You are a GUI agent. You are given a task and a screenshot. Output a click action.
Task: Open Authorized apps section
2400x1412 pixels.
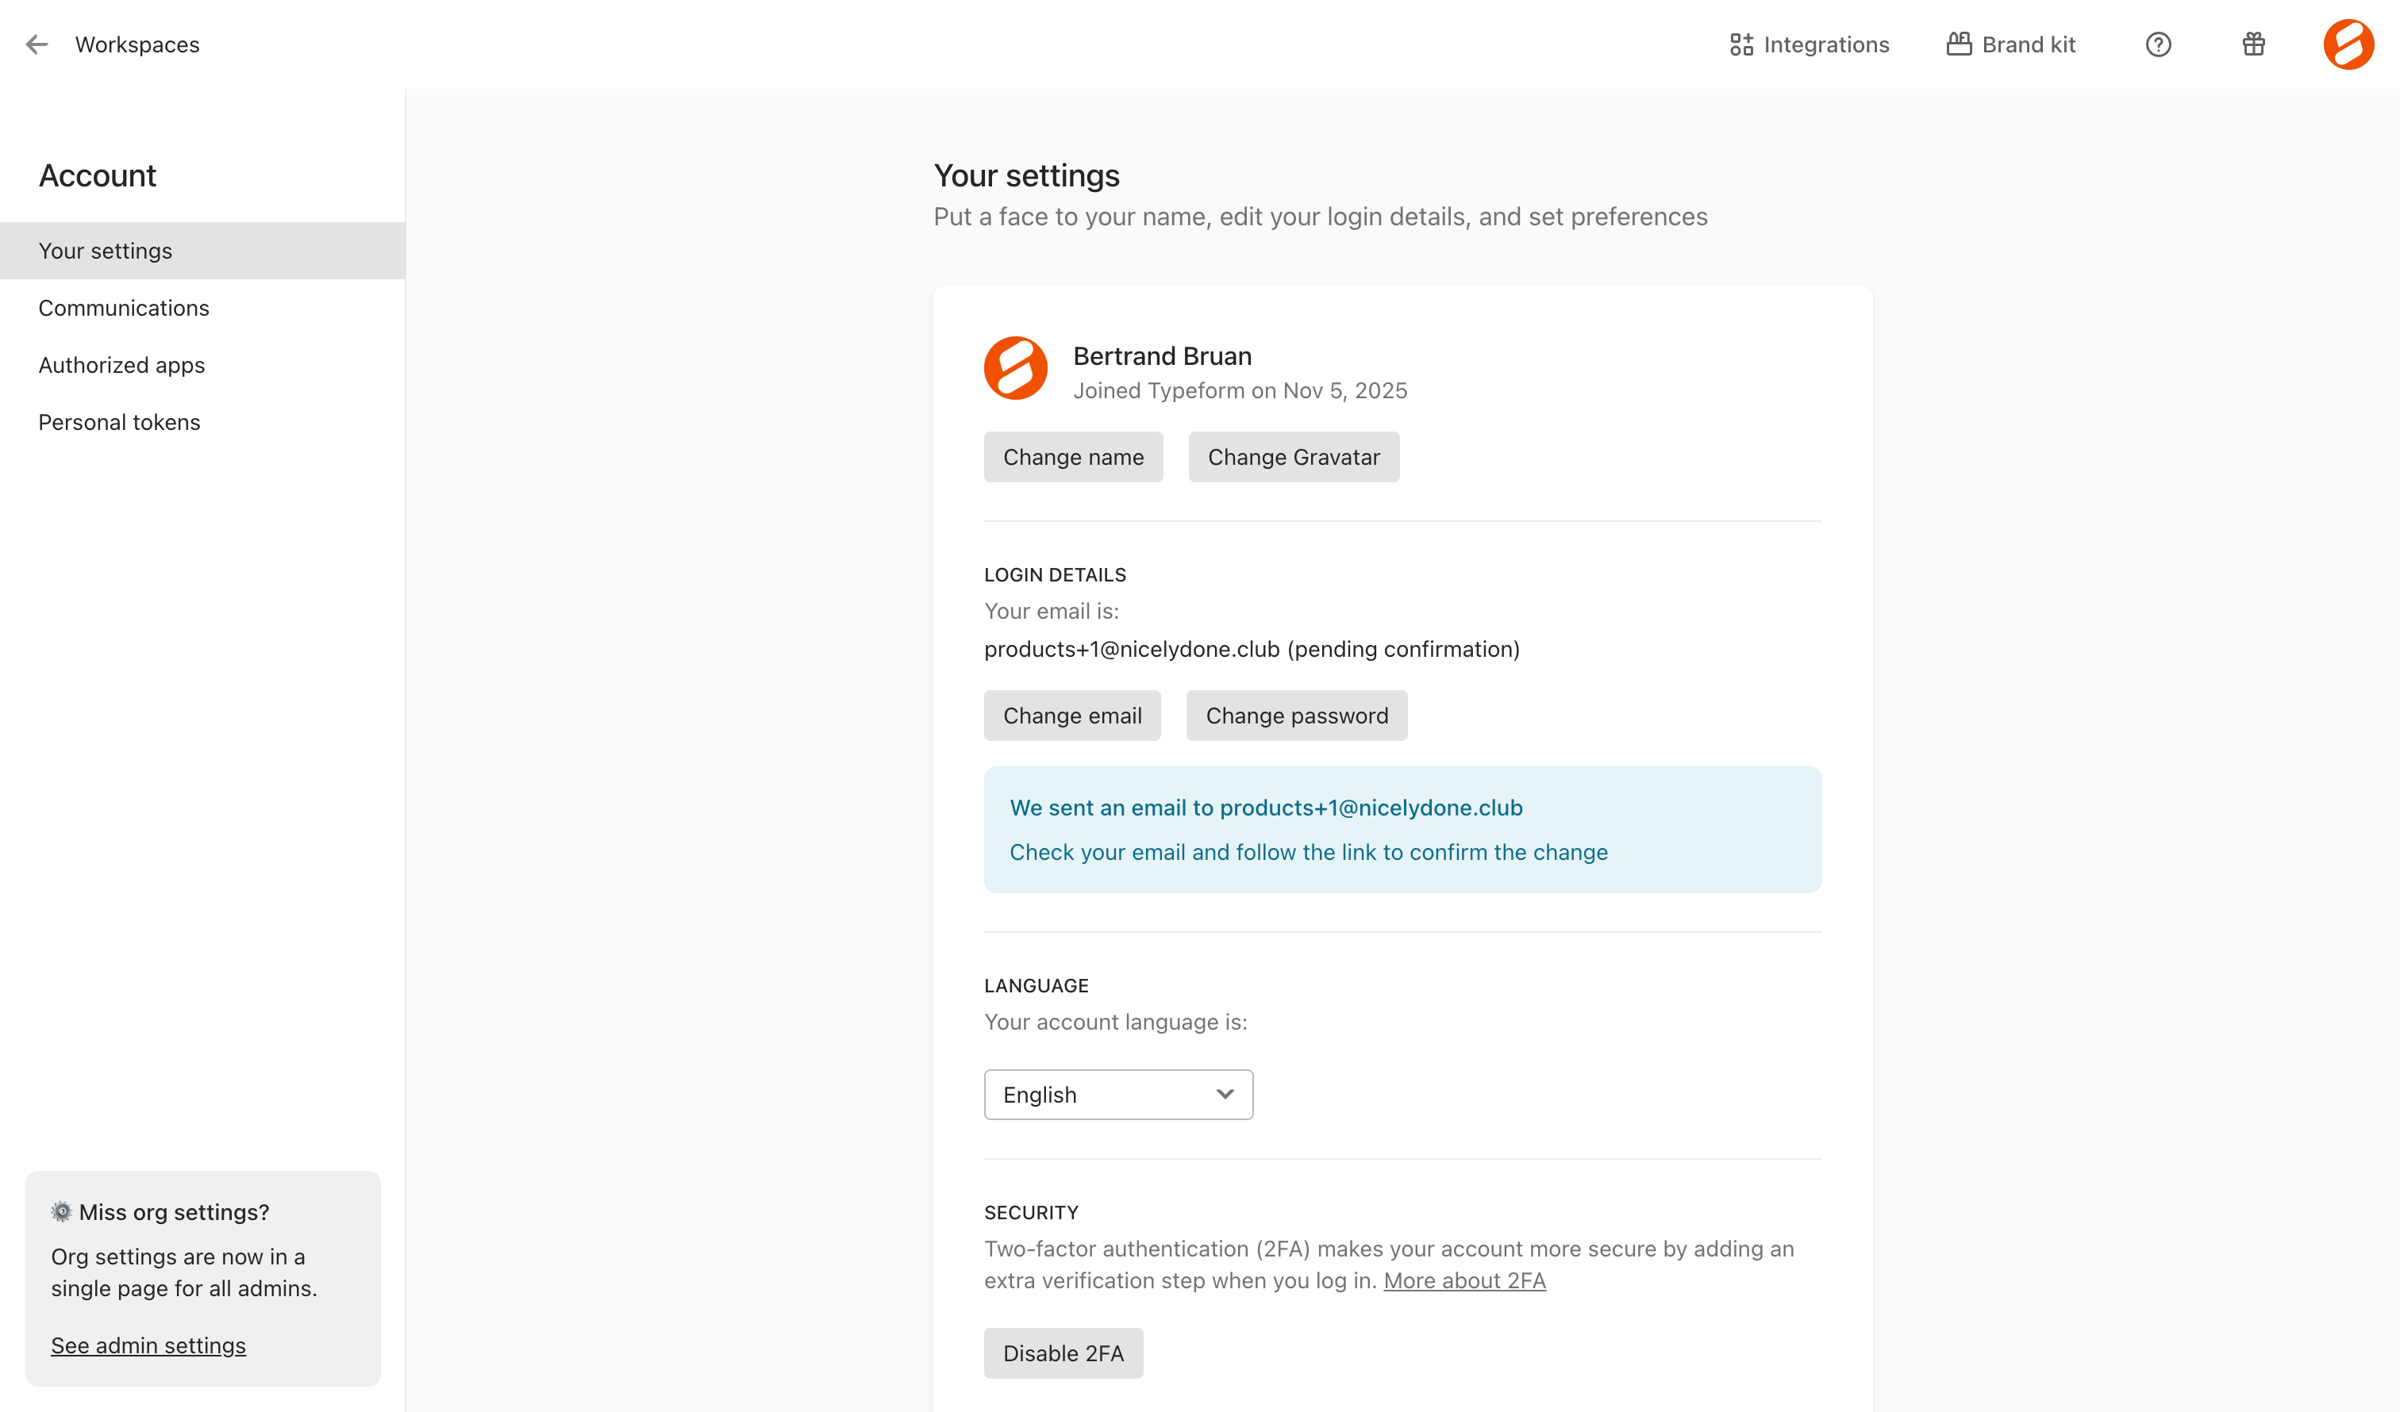203,364
